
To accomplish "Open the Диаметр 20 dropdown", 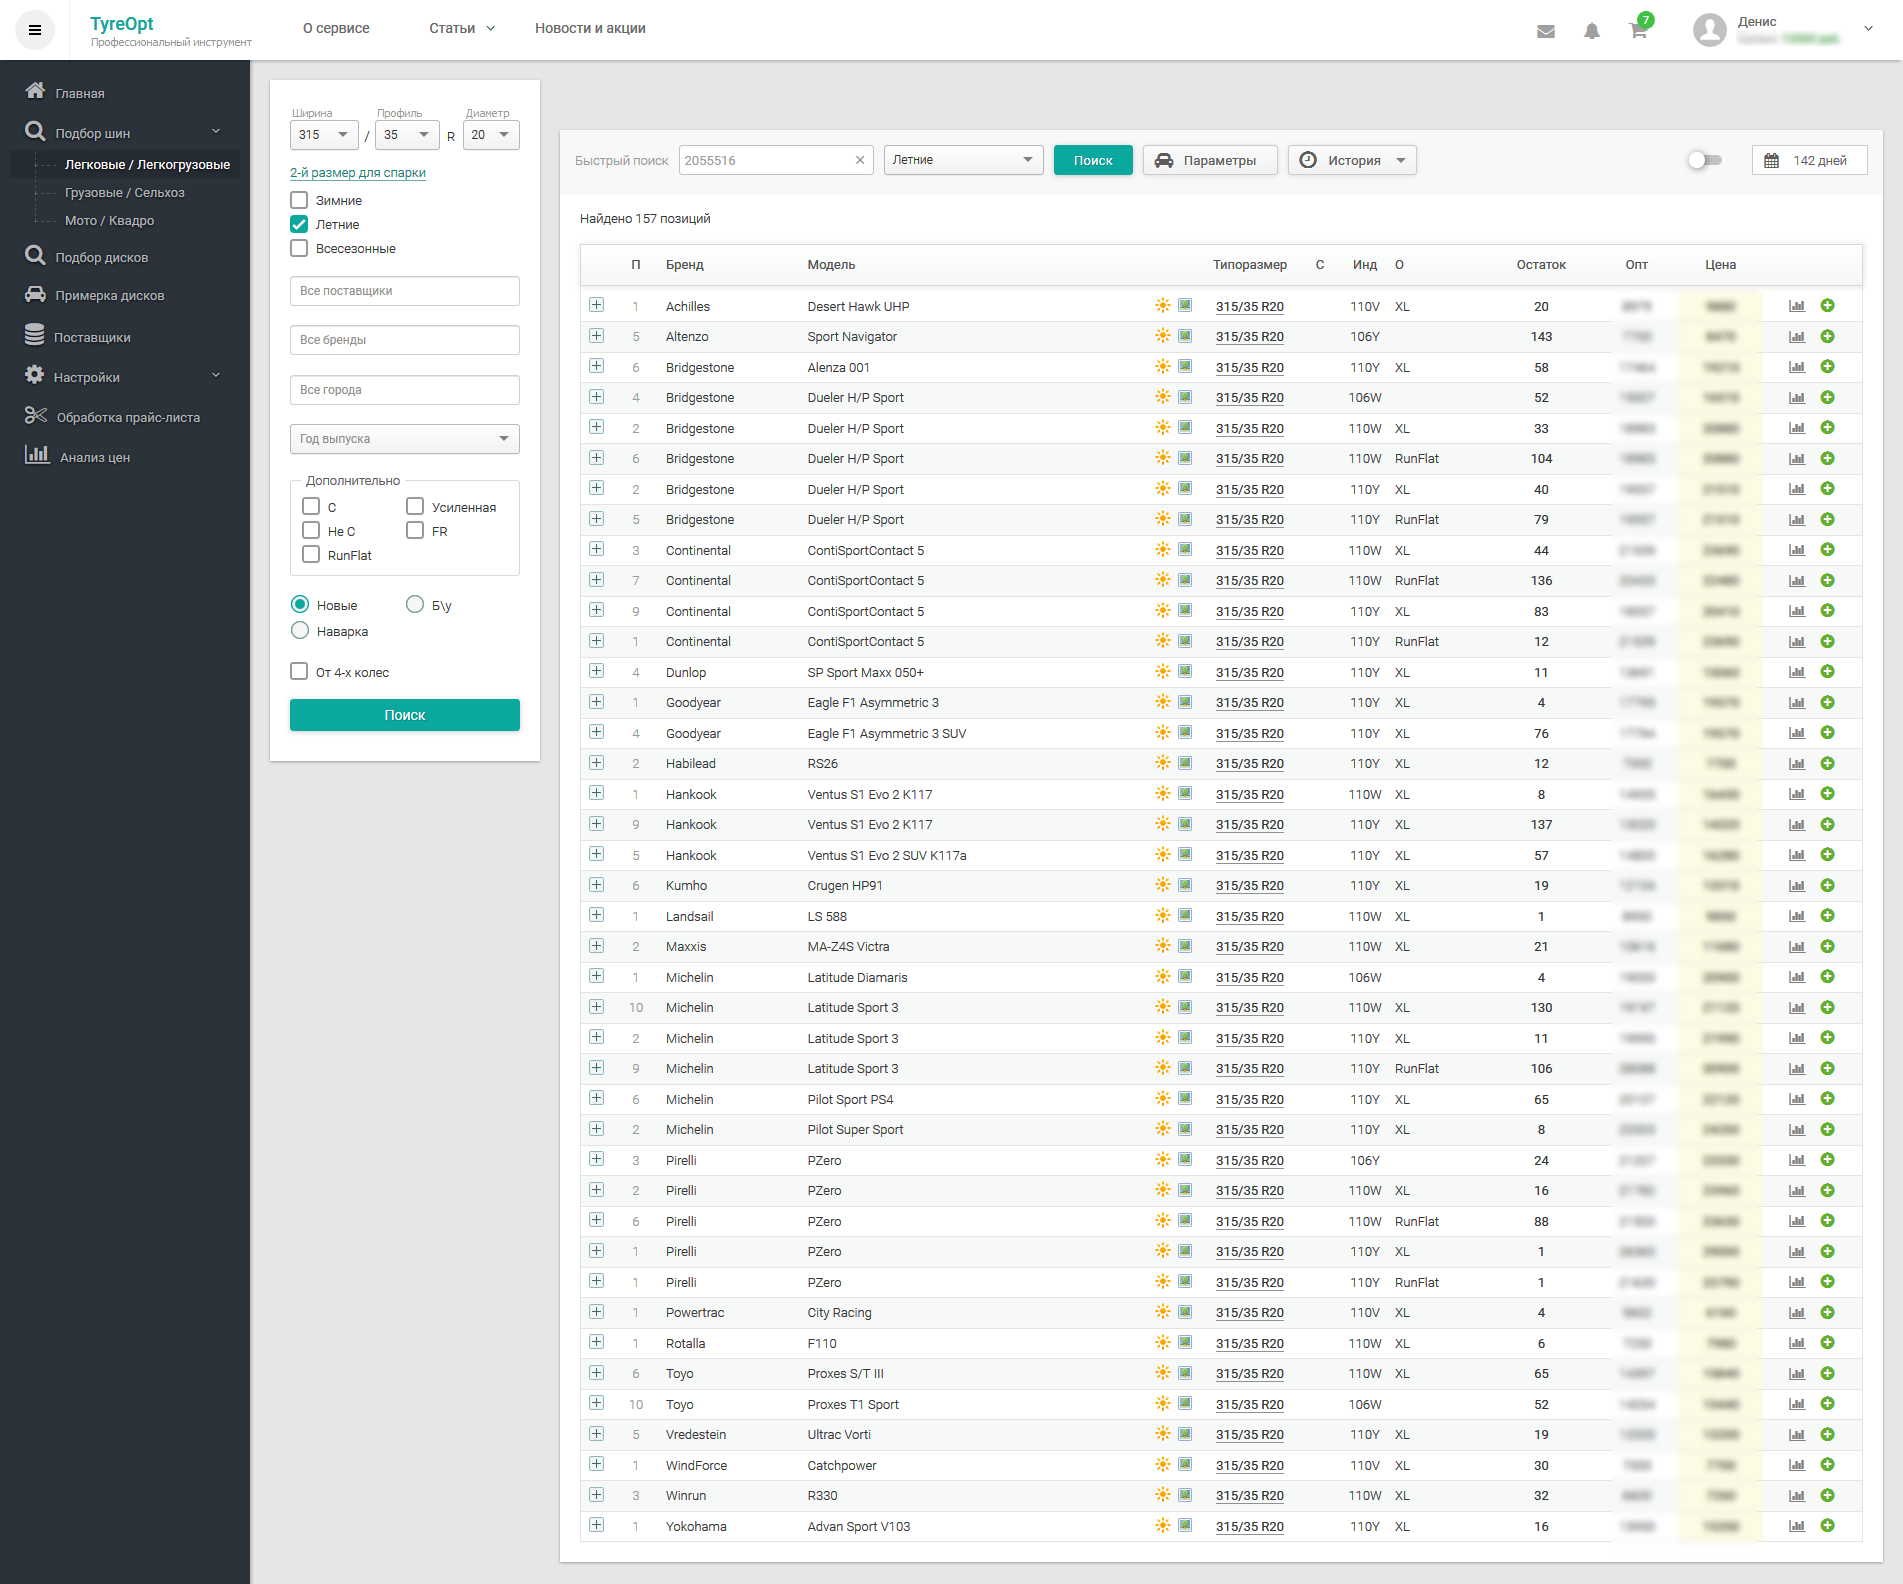I will click(x=491, y=135).
